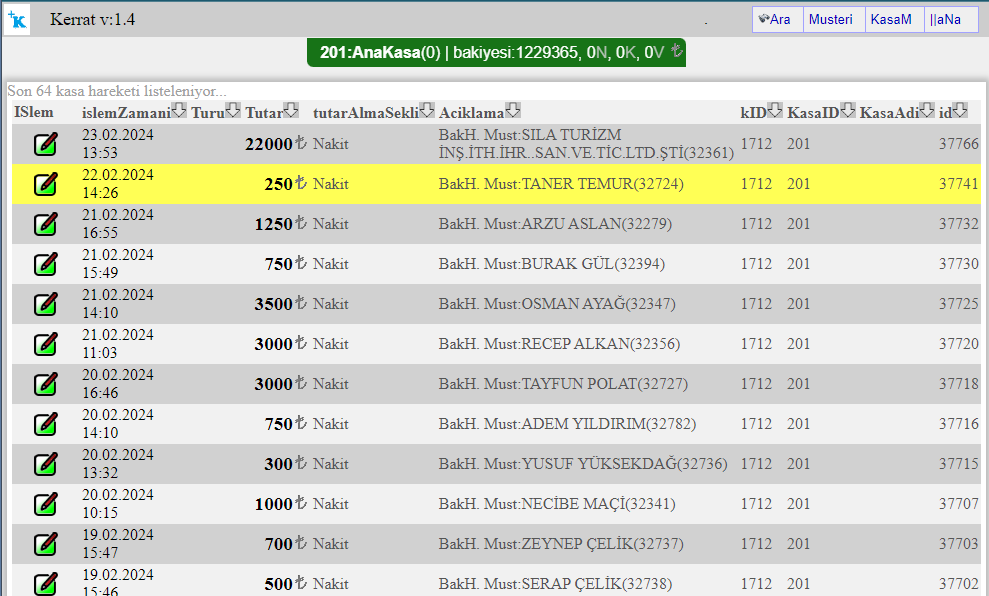Click the Tutar column sort arrow
This screenshot has width=989, height=596.
point(291,111)
